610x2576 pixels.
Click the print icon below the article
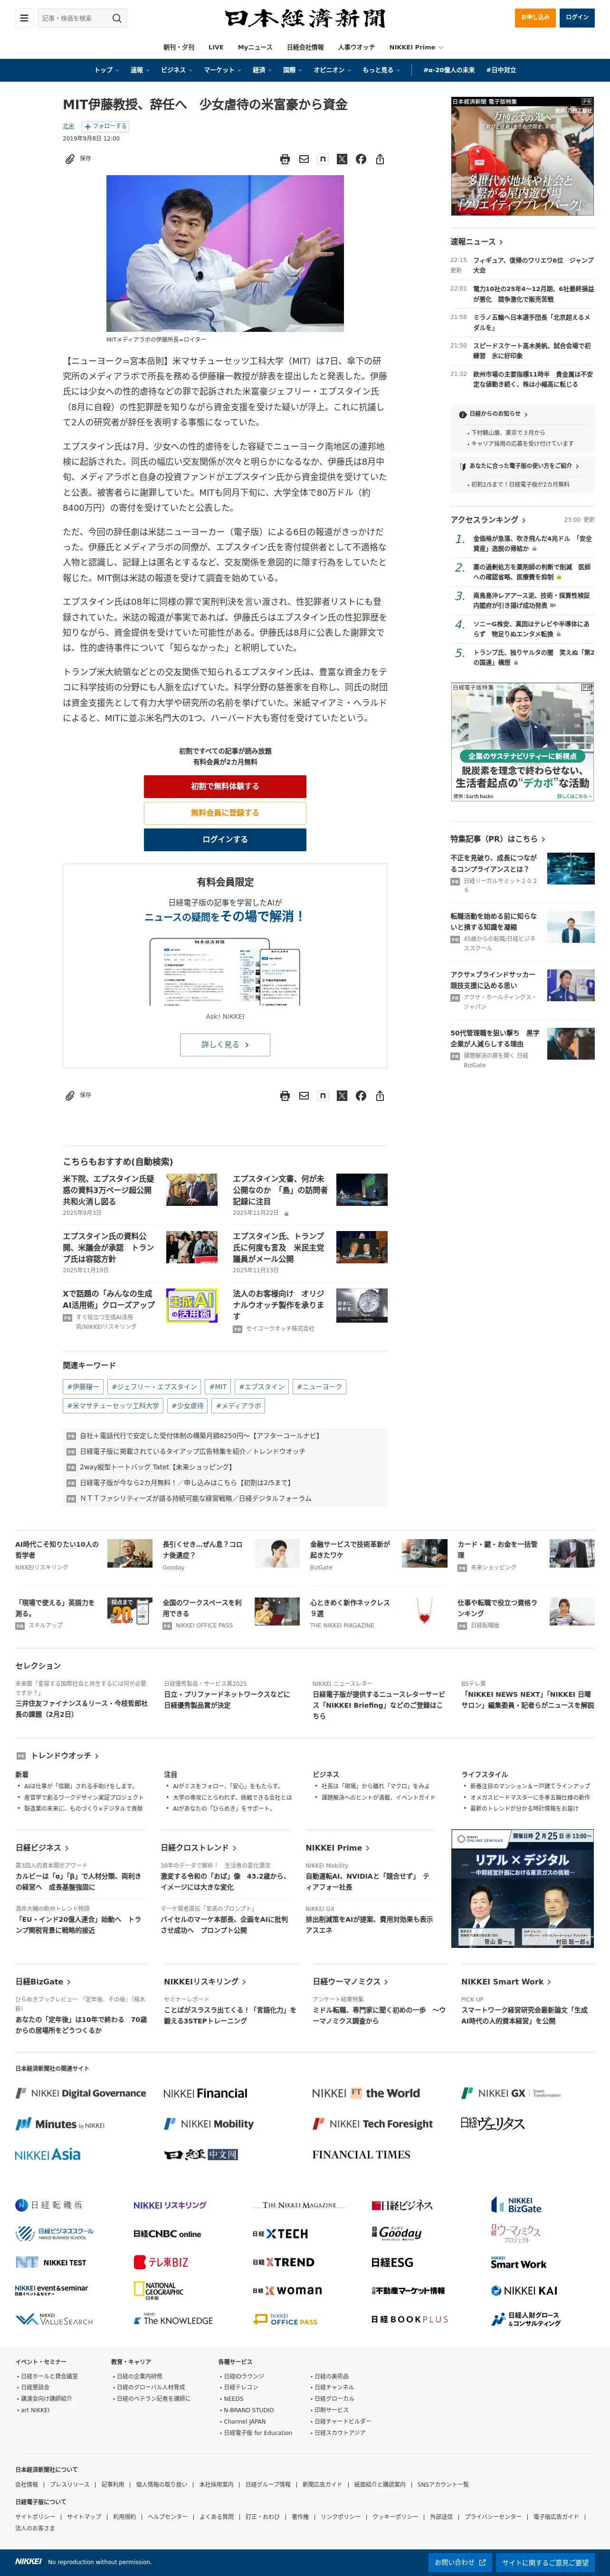(x=285, y=1096)
